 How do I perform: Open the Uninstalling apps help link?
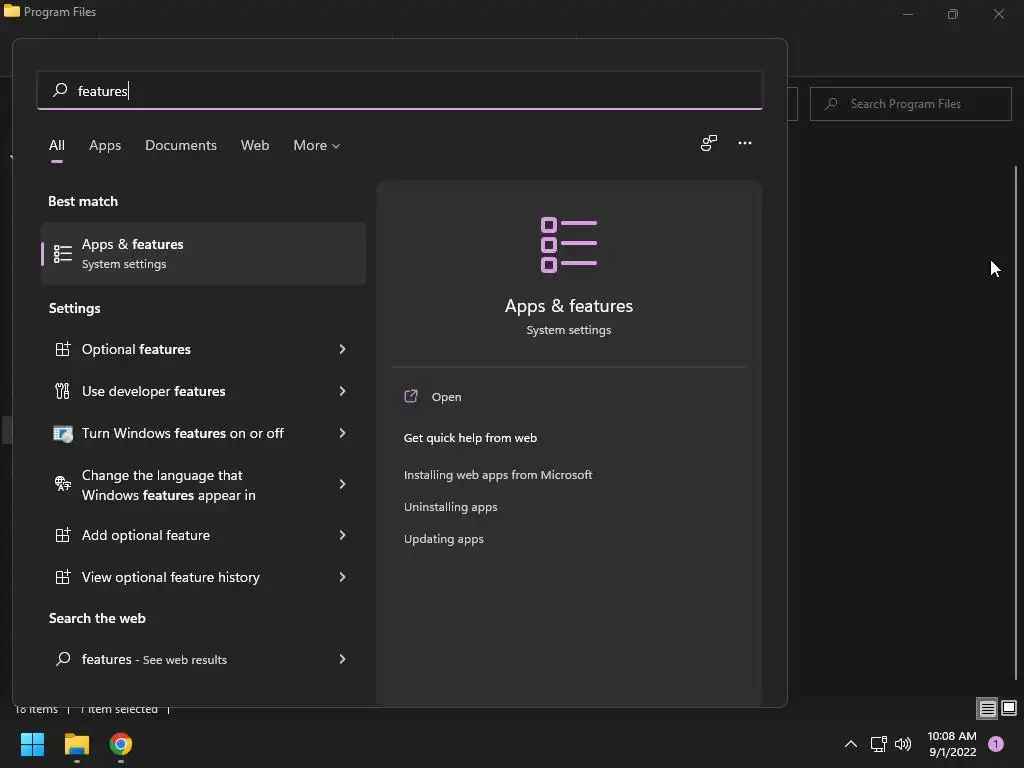click(x=450, y=507)
